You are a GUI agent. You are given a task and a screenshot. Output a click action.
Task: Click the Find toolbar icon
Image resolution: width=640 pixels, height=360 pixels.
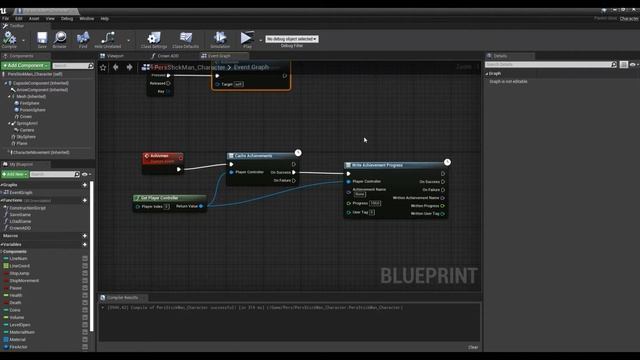[x=83, y=39]
